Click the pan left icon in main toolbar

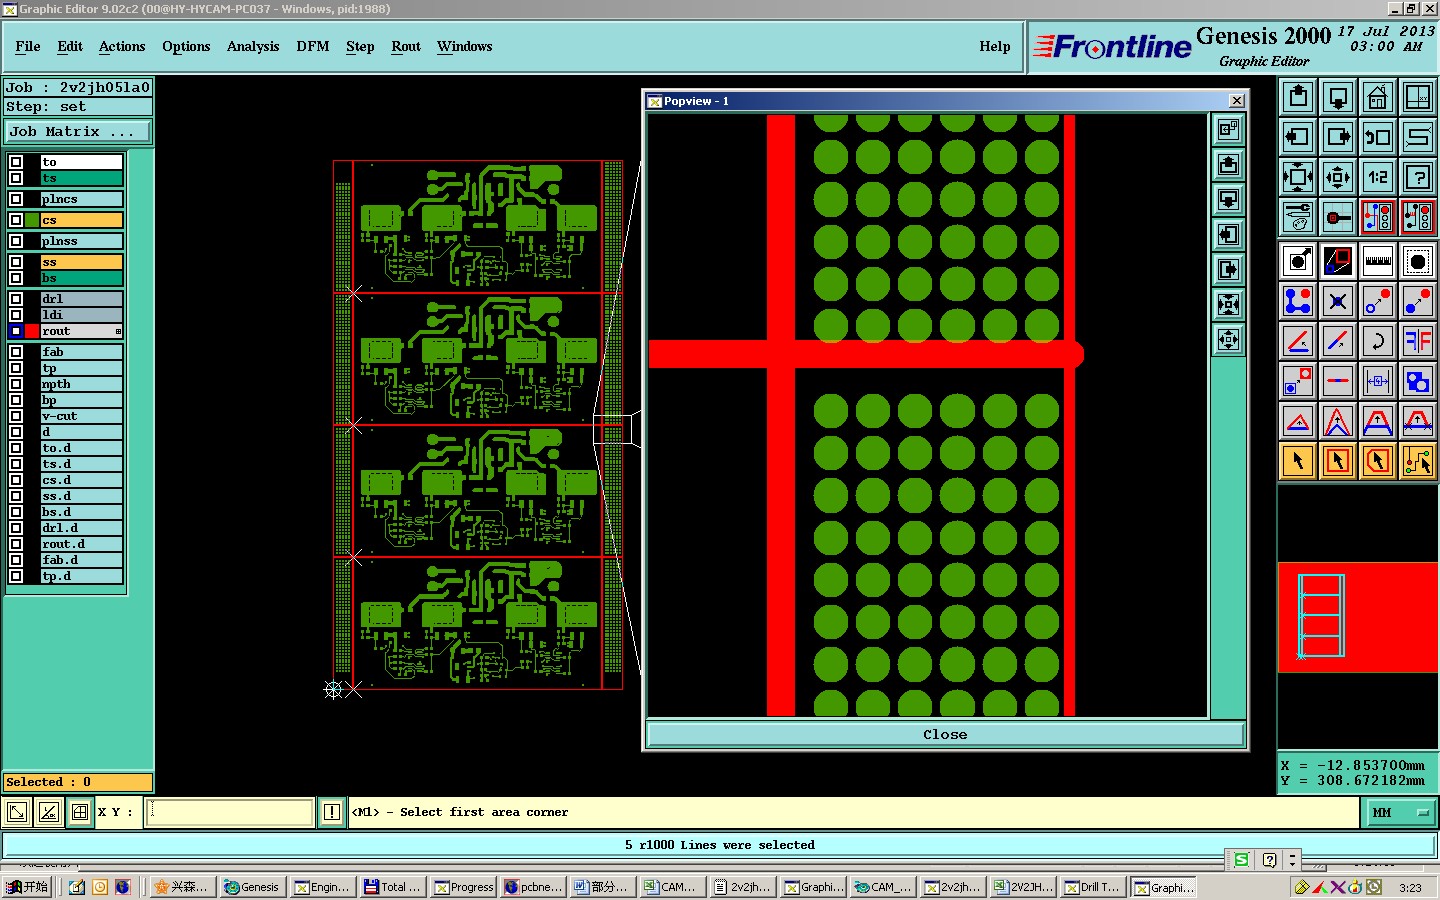point(1298,137)
